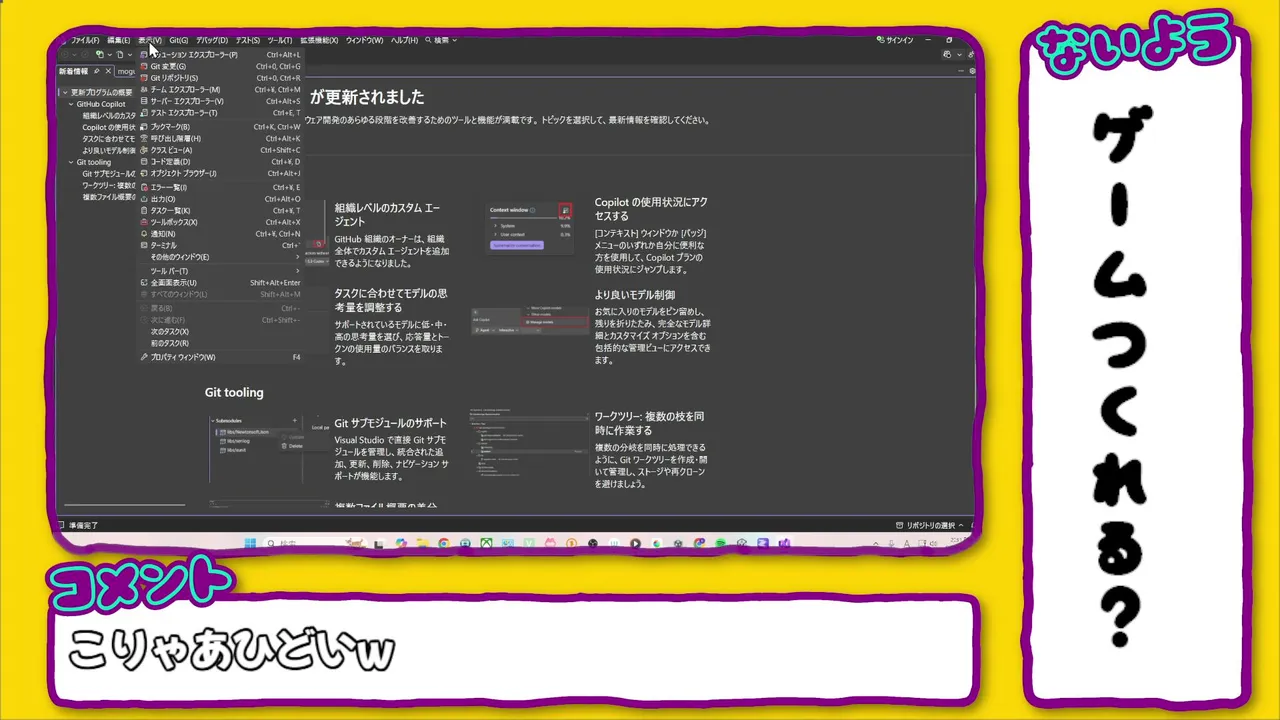Close the 新着情報 tab
Screen dimensions: 1280x720
click(108, 72)
